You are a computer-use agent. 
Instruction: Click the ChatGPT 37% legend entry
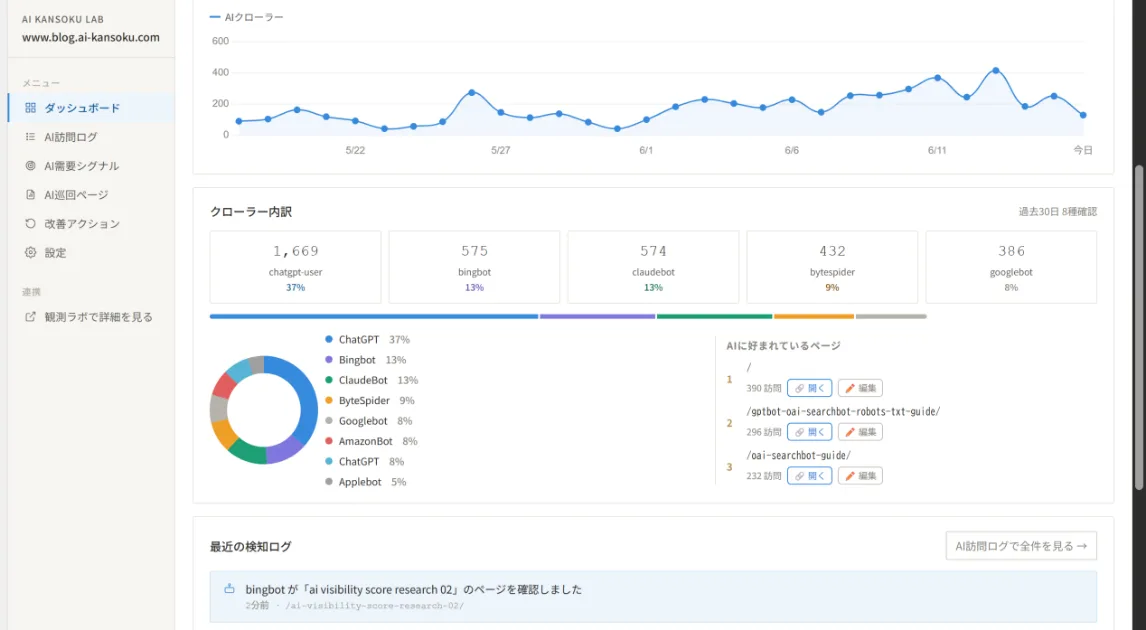(367, 339)
